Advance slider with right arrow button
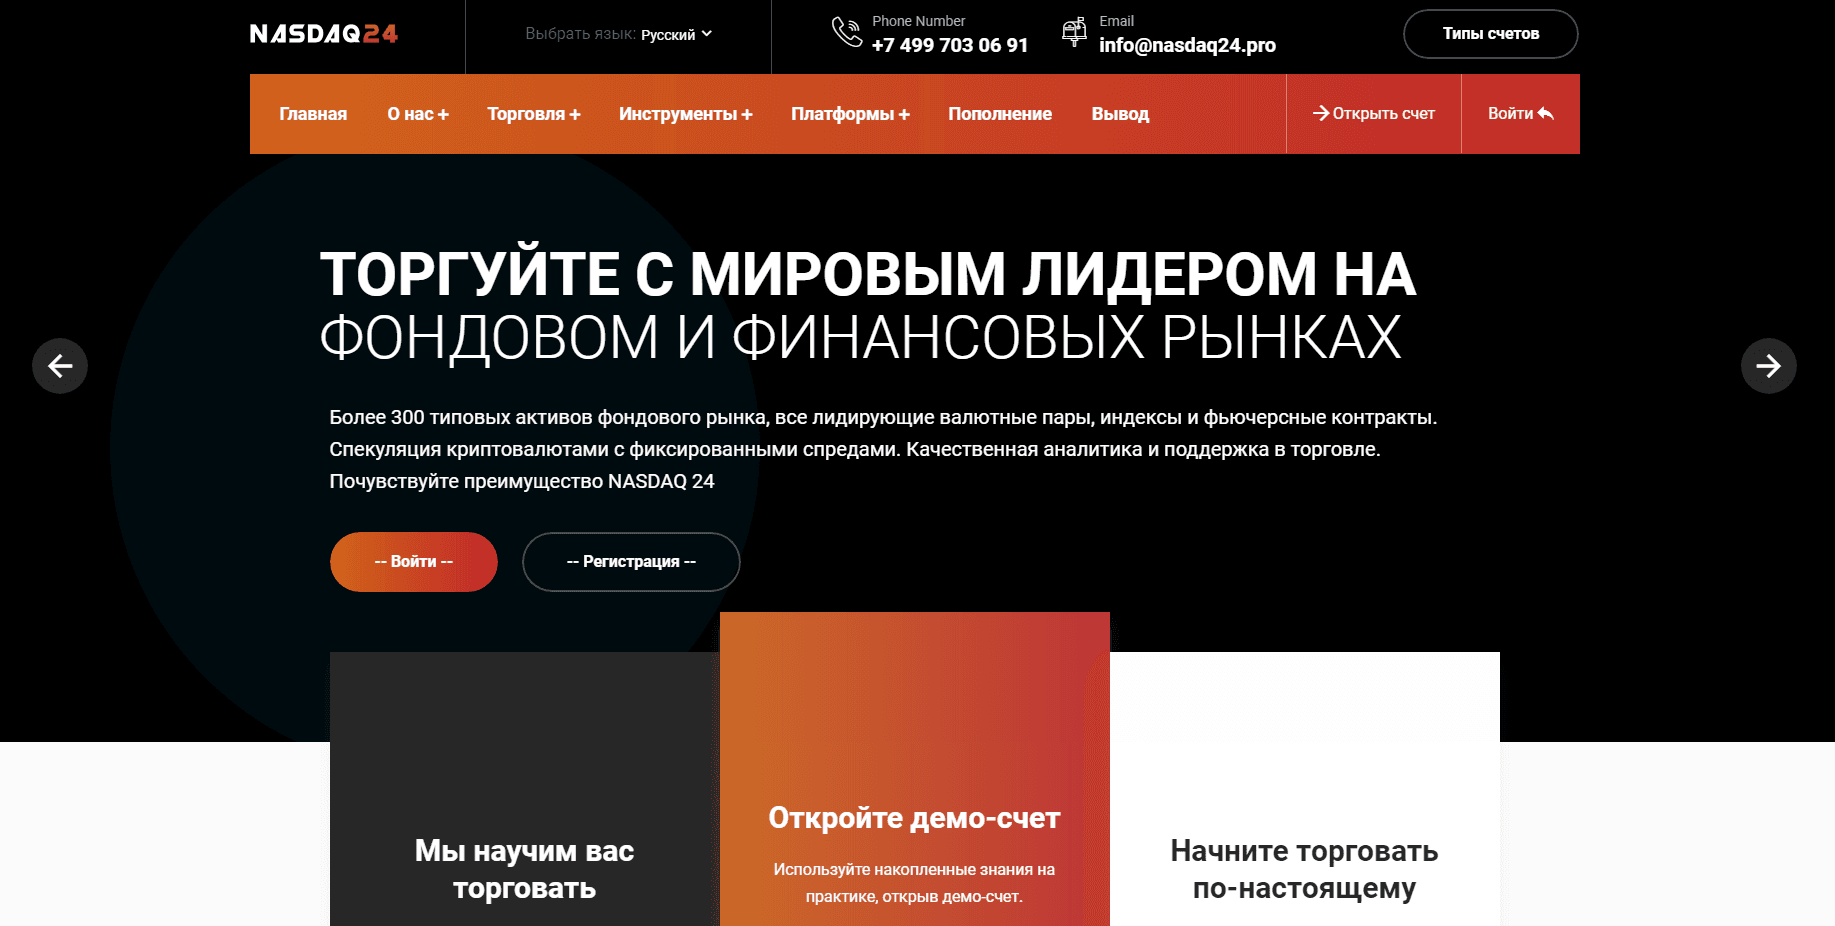The height and width of the screenshot is (926, 1835). coord(1768,366)
